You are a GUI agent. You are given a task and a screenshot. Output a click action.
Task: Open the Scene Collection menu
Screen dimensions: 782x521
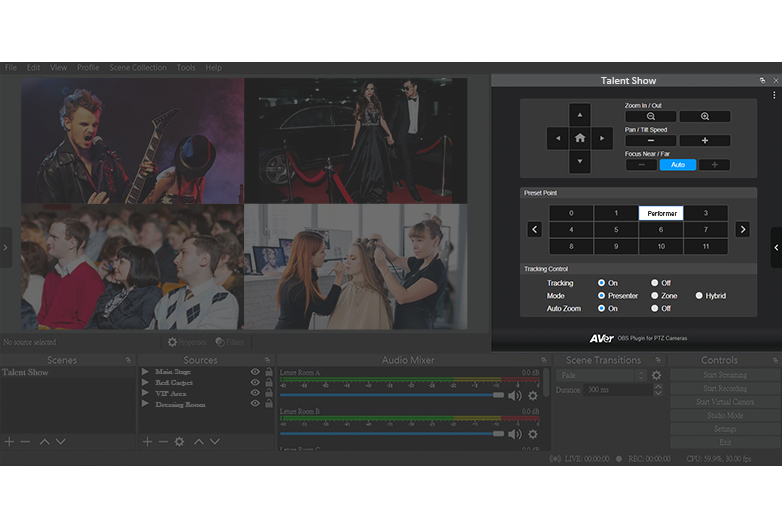pyautogui.click(x=138, y=68)
